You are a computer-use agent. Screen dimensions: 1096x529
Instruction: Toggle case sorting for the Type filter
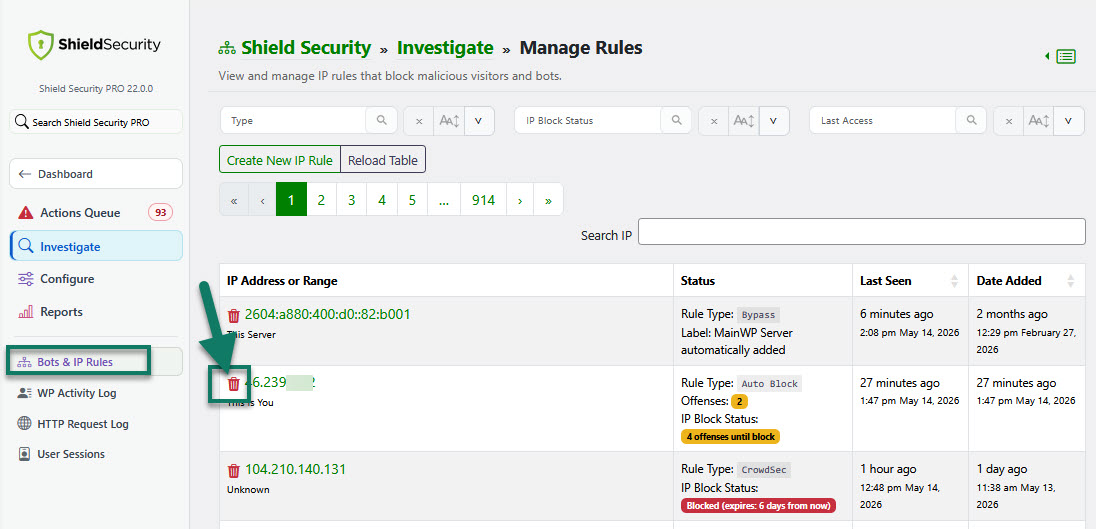pos(449,121)
